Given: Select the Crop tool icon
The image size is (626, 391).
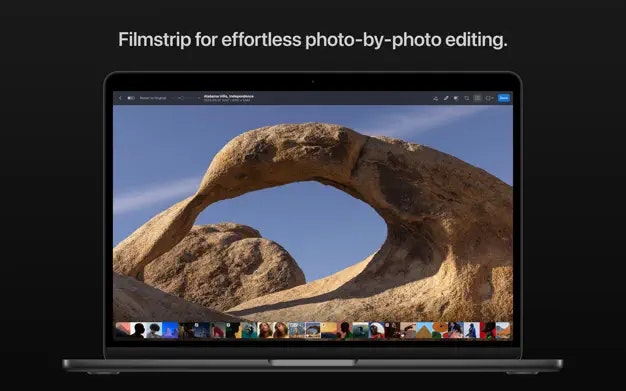Looking at the screenshot, I should pyautogui.click(x=467, y=98).
